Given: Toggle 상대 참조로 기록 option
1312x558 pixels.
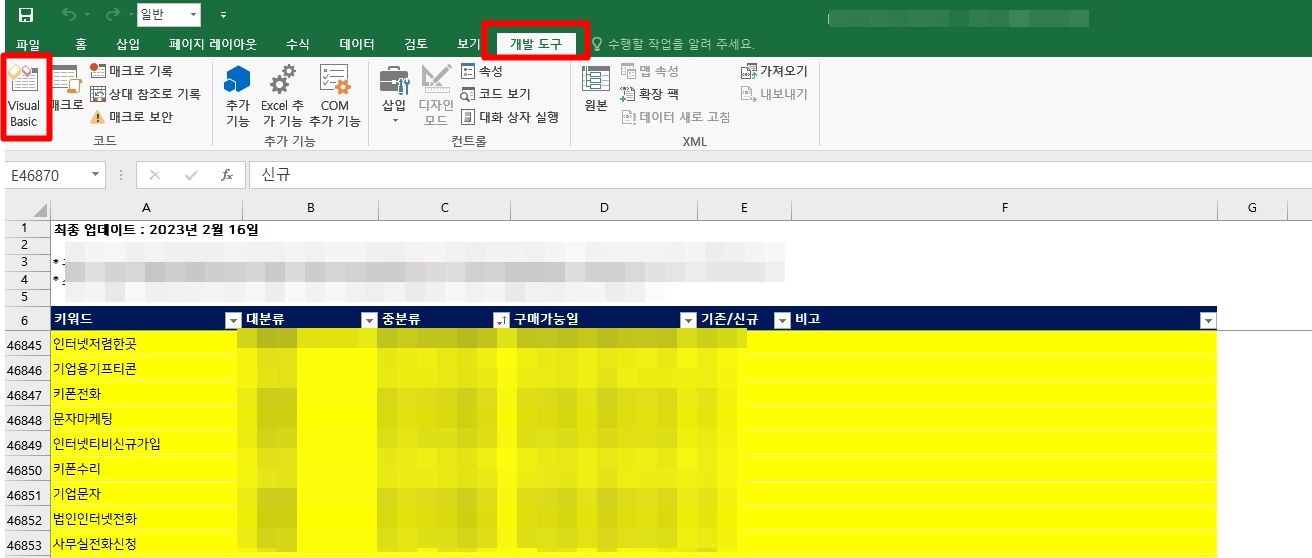Looking at the screenshot, I should 145,94.
